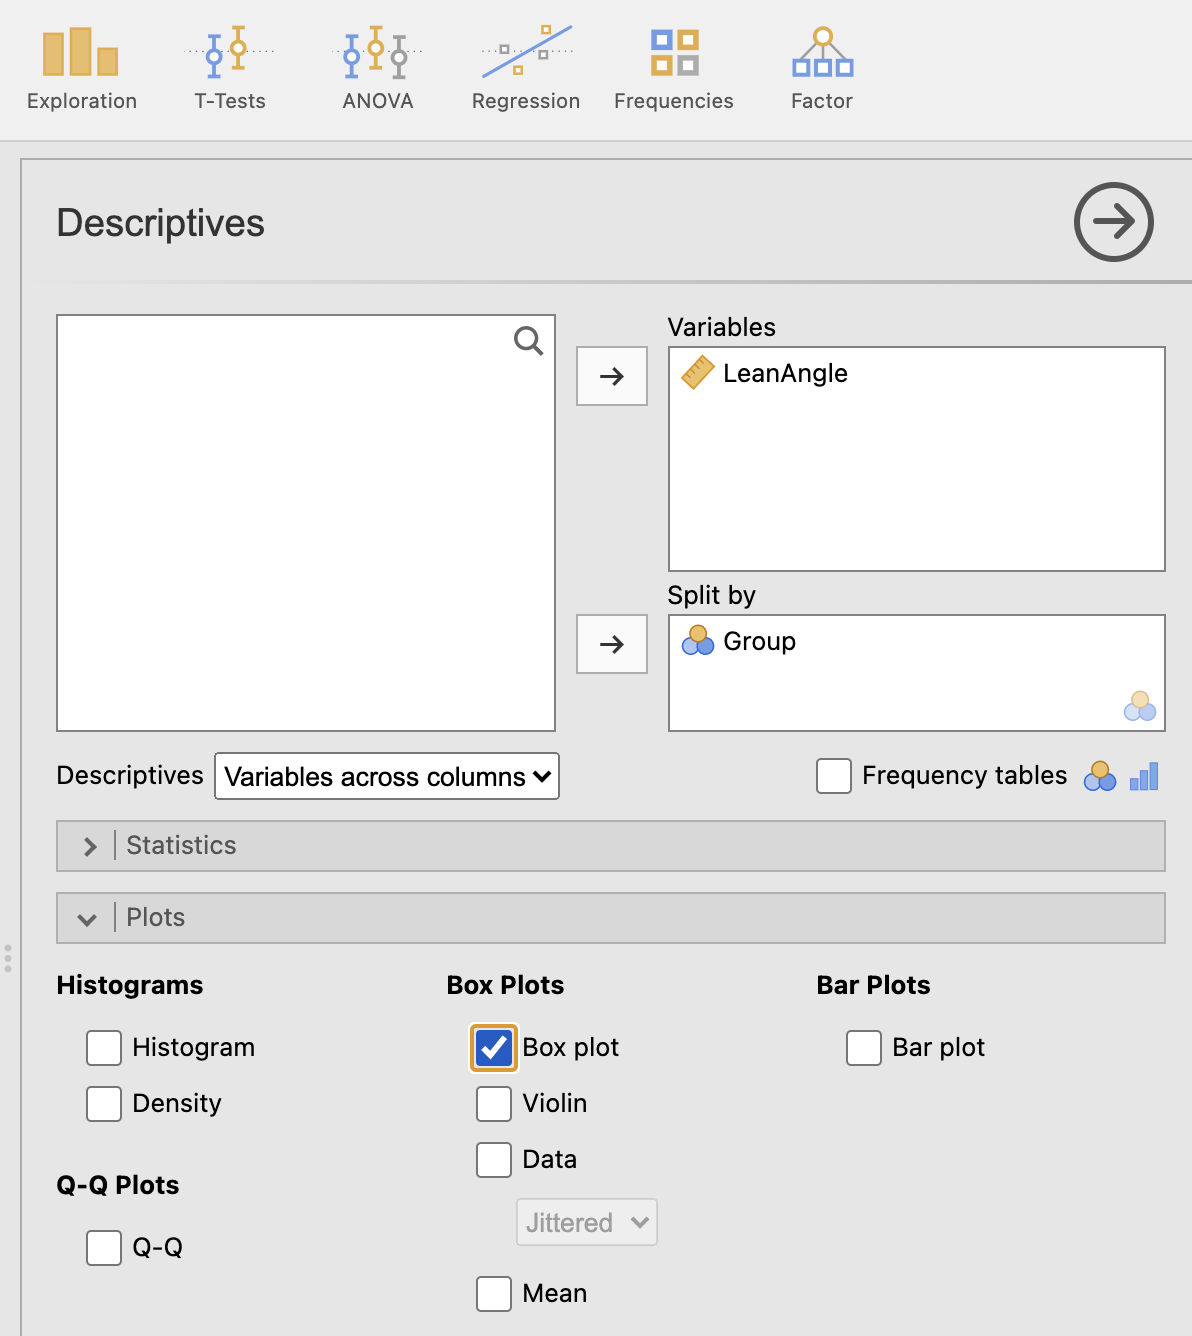Select the Group variable under Split by

pos(760,641)
